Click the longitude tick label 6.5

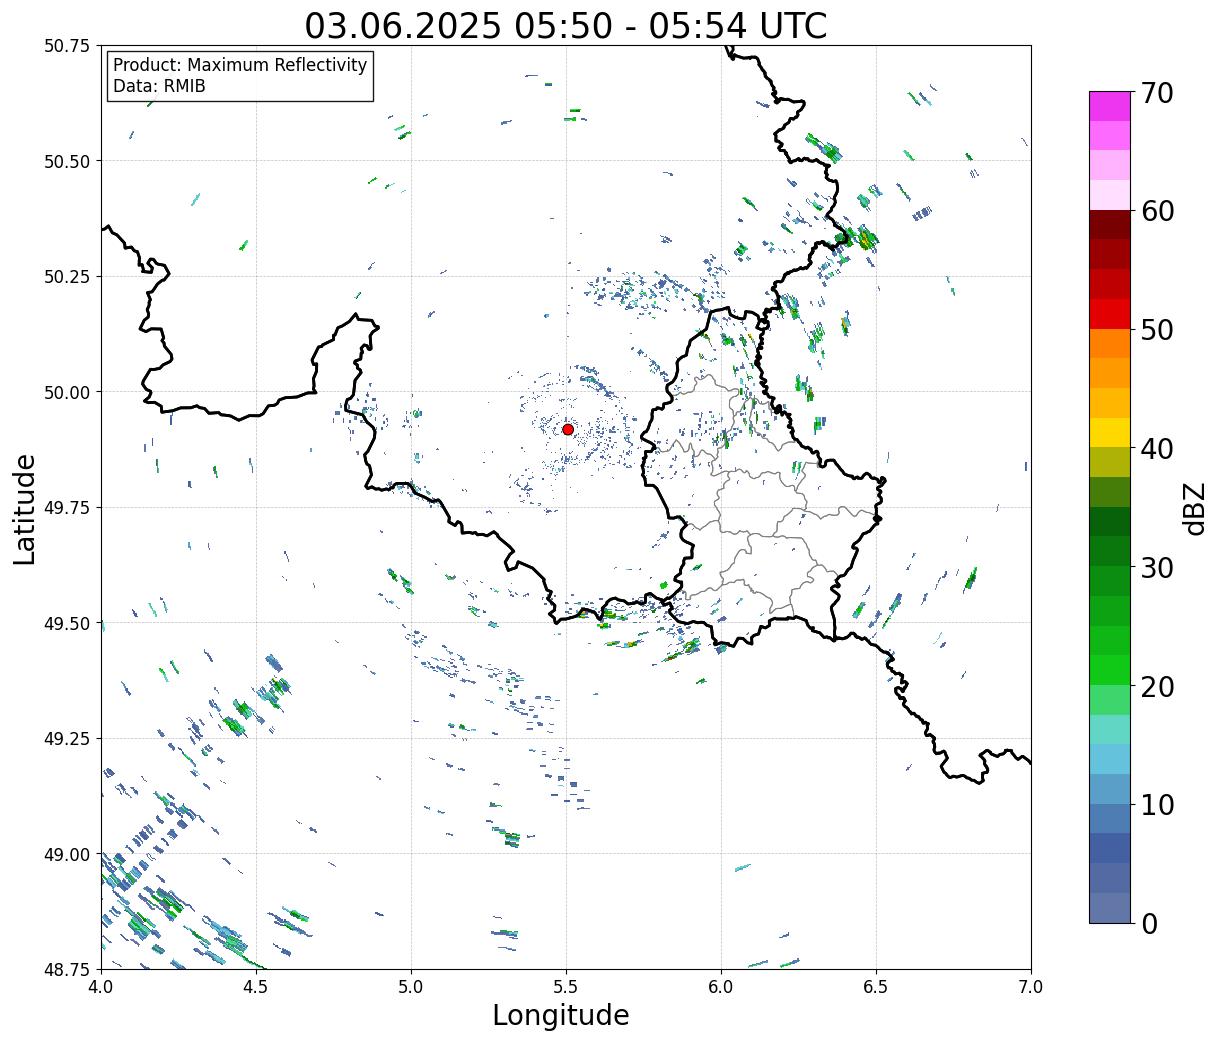(x=876, y=987)
